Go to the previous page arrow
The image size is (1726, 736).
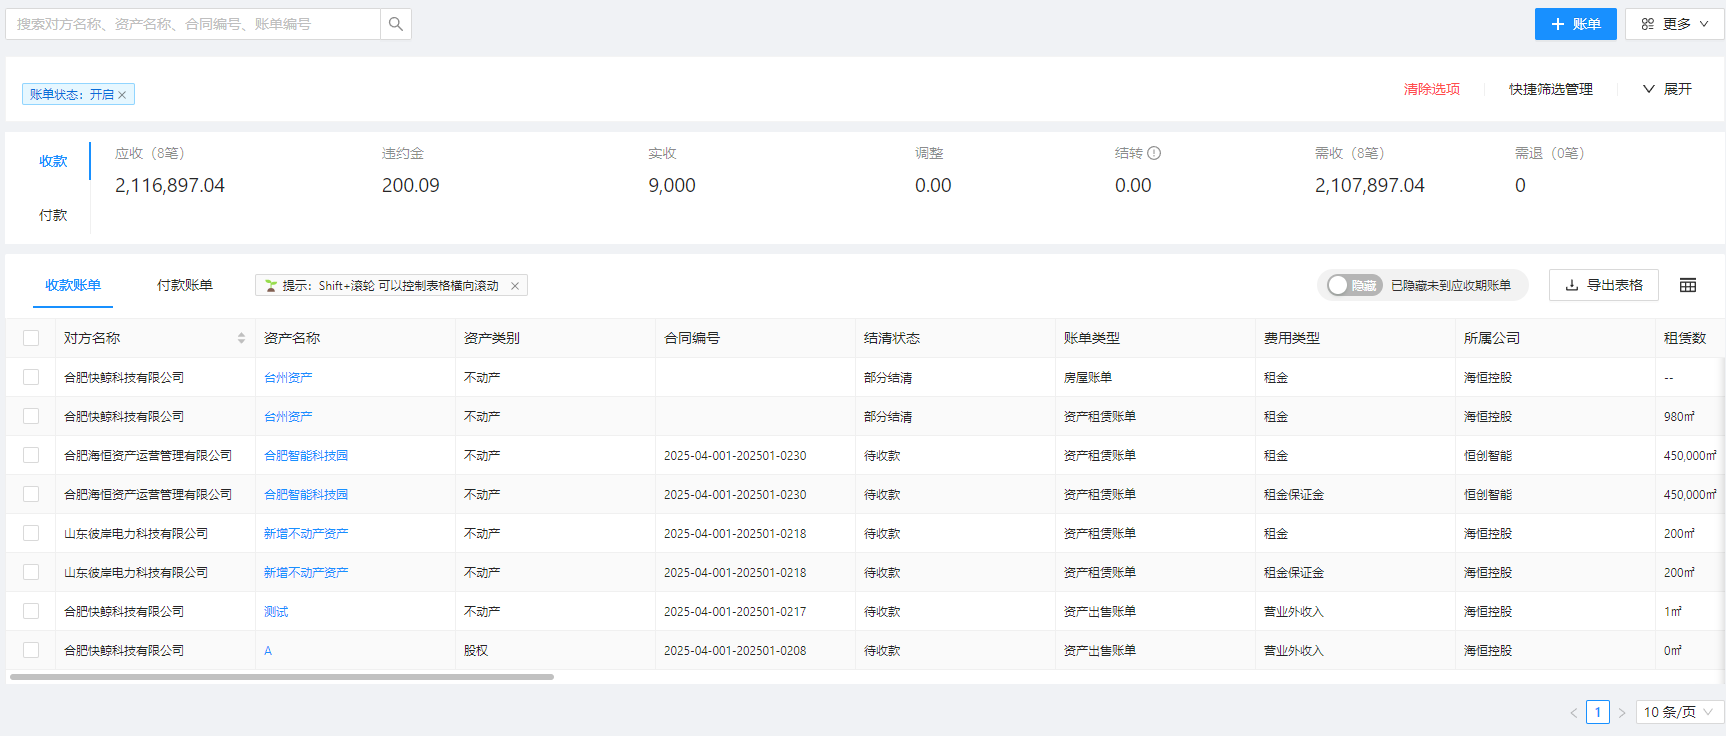1573,712
